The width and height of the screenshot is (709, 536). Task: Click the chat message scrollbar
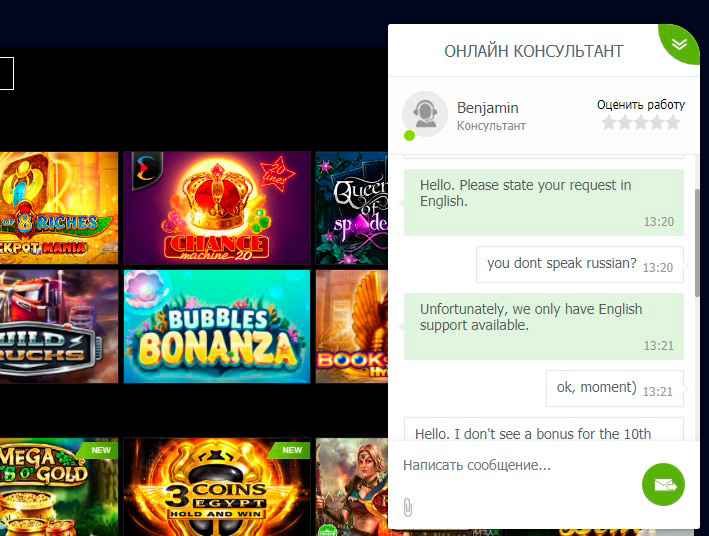pyautogui.click(x=696, y=240)
